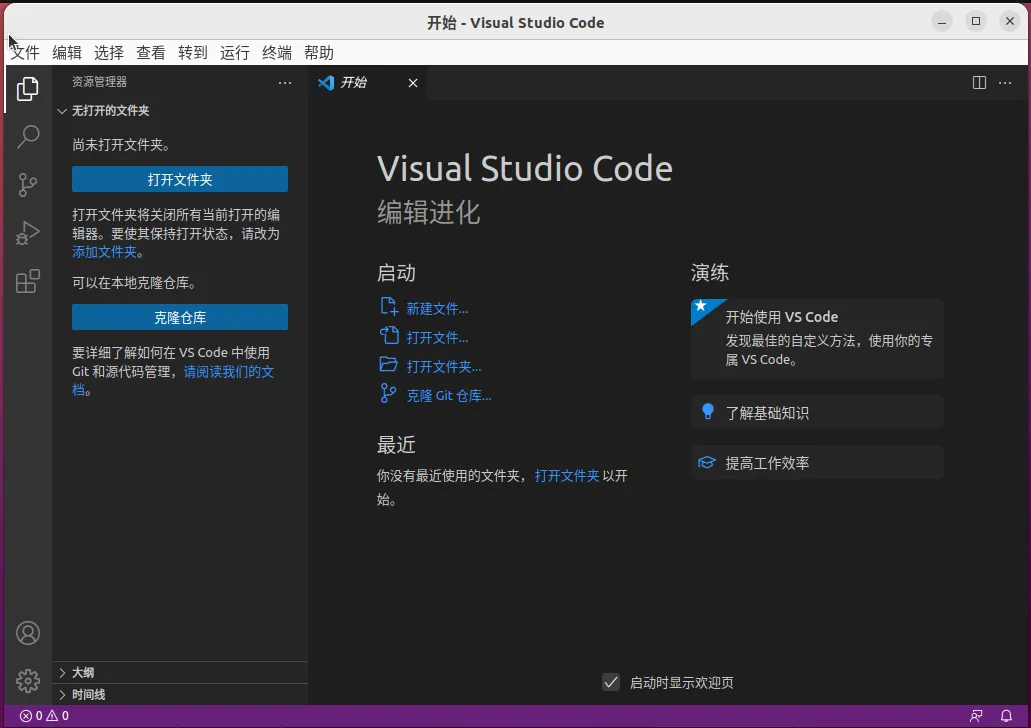1031x728 pixels.
Task: Click the graduation cap icon on 提高工作效率
Action: [x=707, y=462]
